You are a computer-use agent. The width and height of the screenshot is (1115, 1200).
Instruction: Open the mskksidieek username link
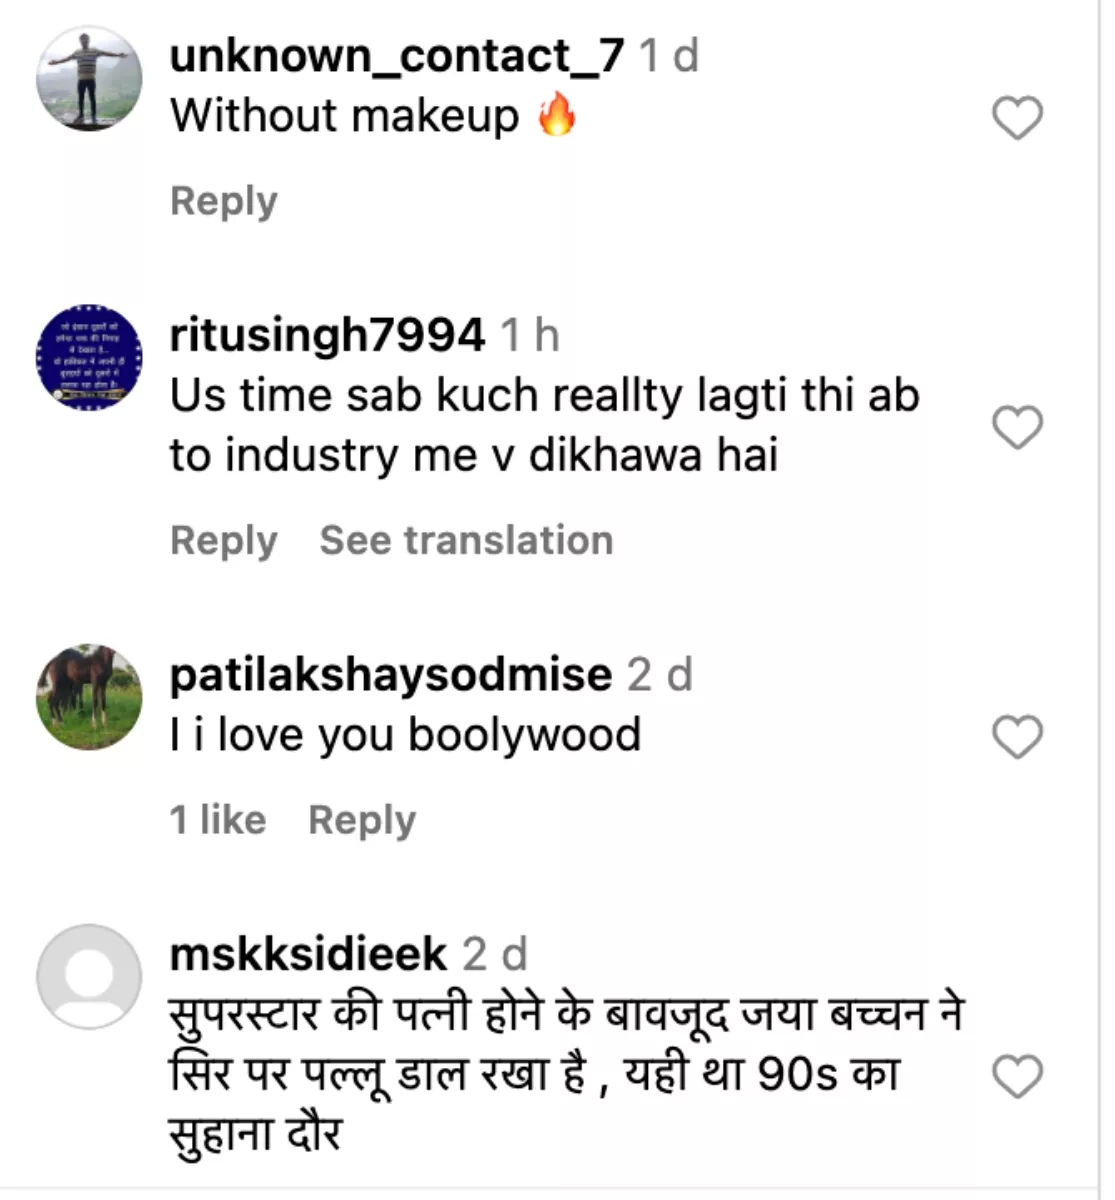pos(308,955)
